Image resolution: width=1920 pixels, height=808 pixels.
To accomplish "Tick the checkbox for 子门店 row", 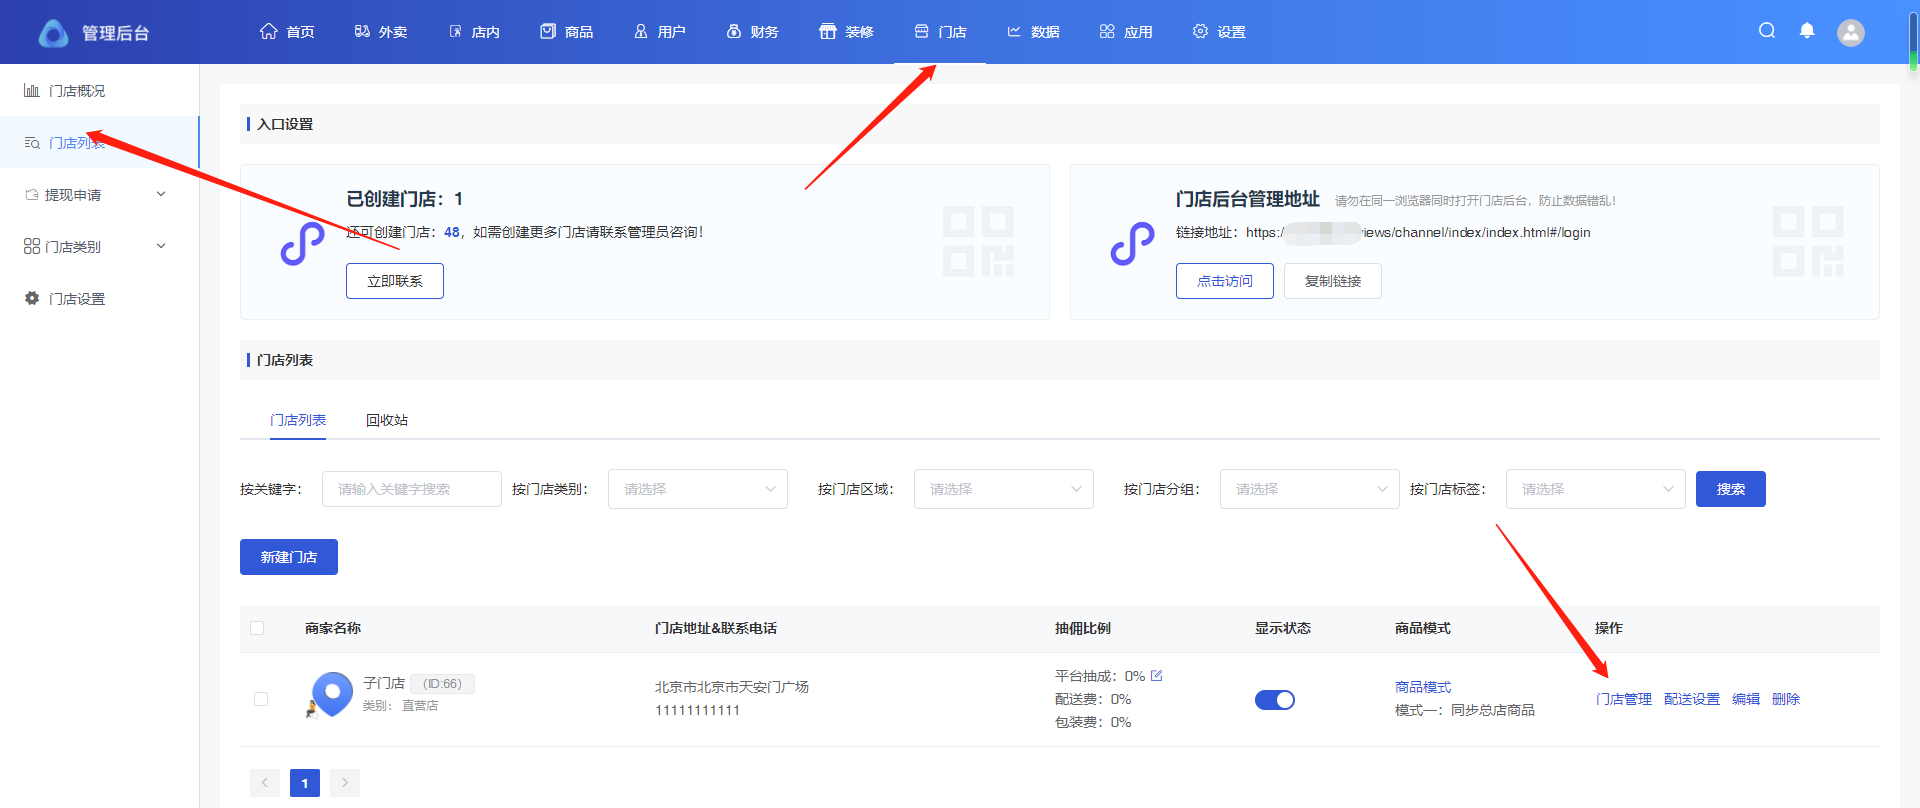I will [261, 699].
